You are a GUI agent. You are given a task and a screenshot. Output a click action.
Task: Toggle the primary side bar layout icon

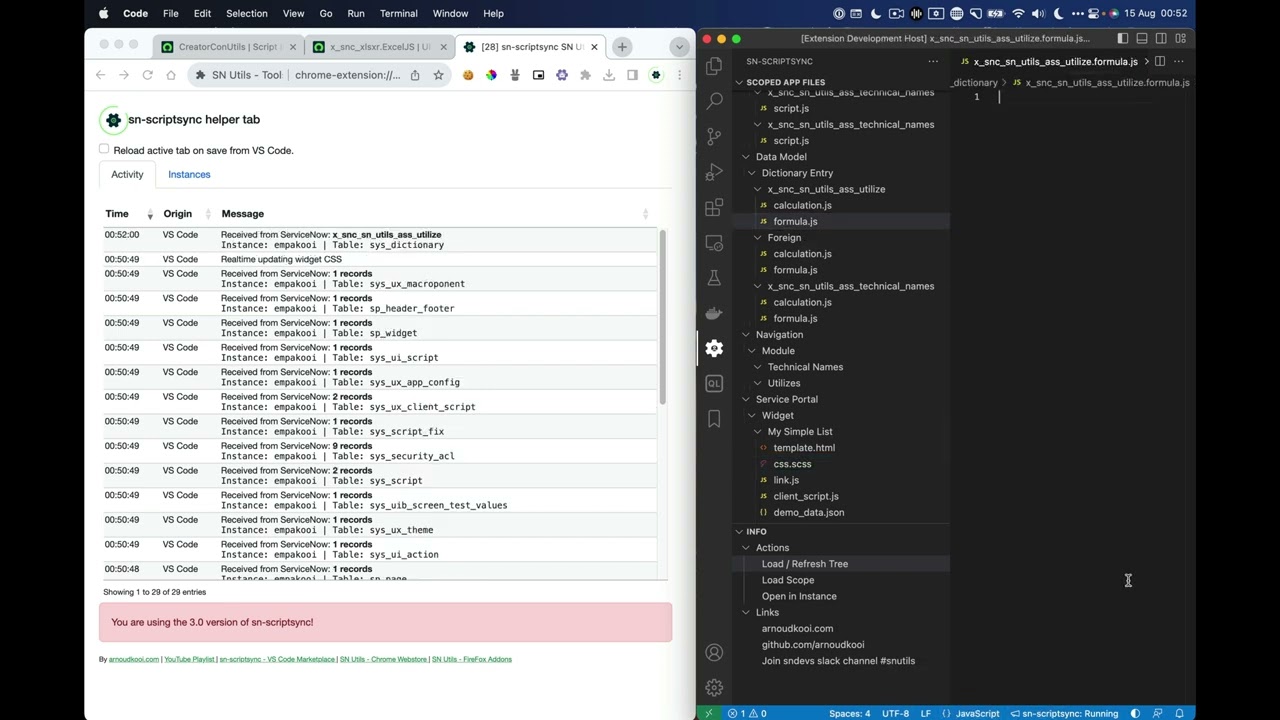(x=1123, y=38)
